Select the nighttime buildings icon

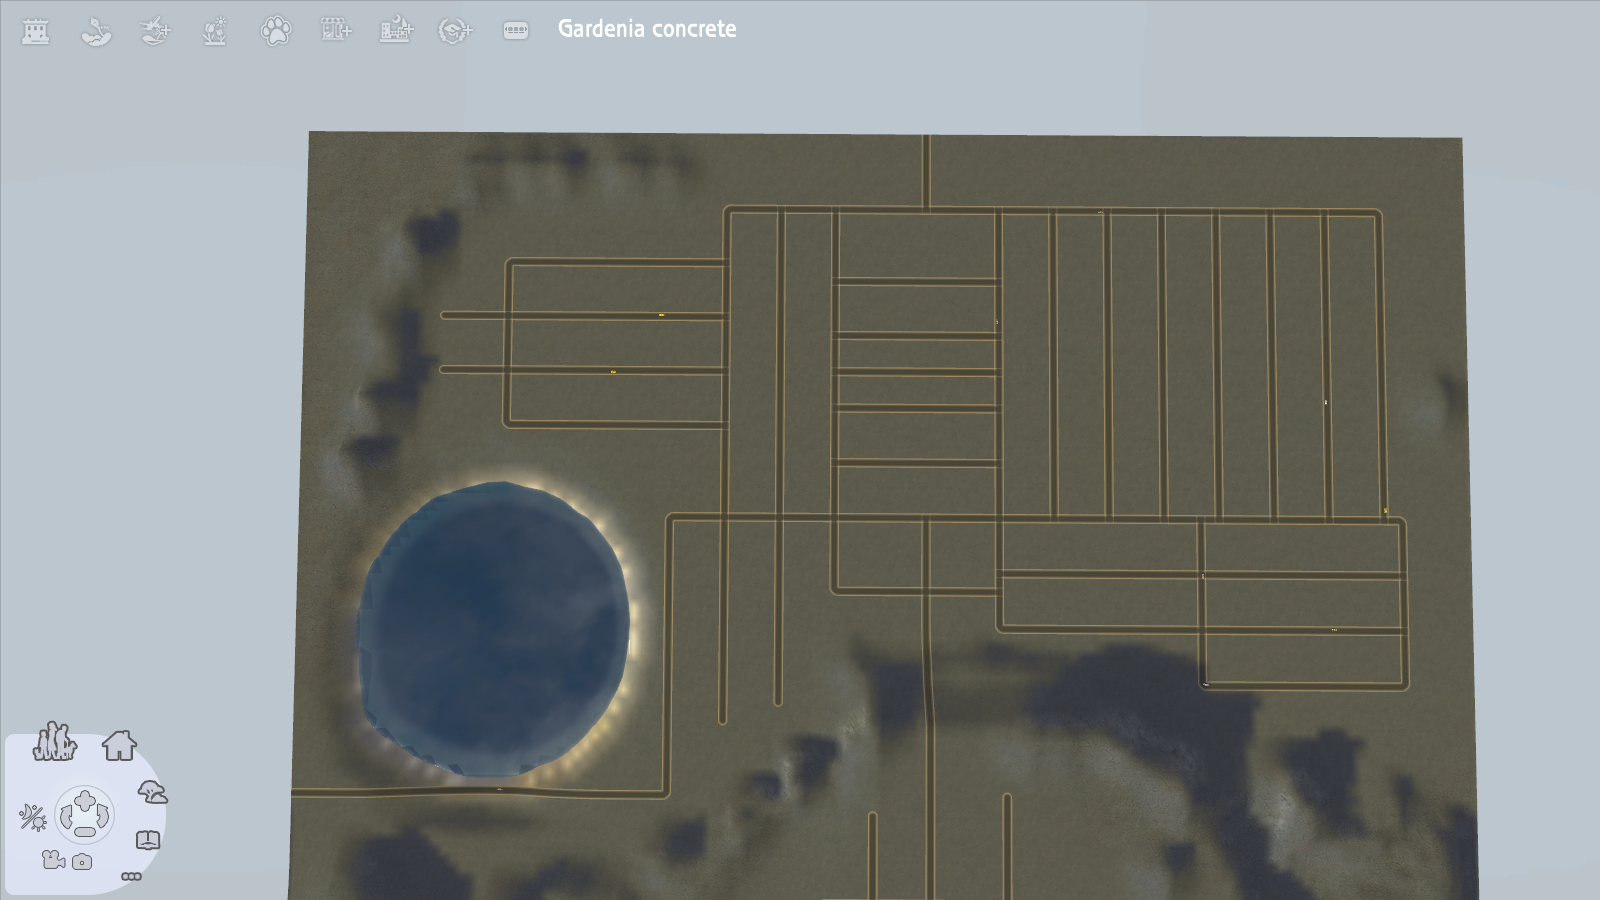pyautogui.click(x=397, y=30)
